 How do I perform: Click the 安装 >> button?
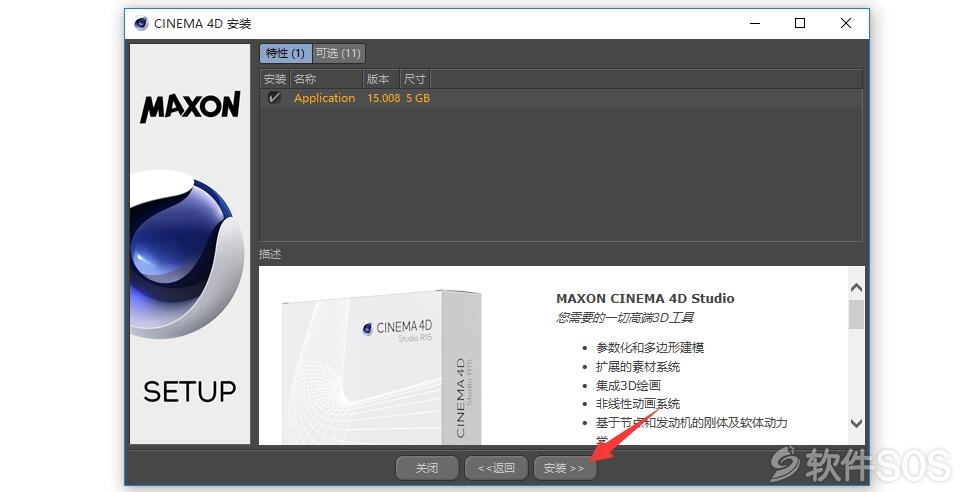564,468
